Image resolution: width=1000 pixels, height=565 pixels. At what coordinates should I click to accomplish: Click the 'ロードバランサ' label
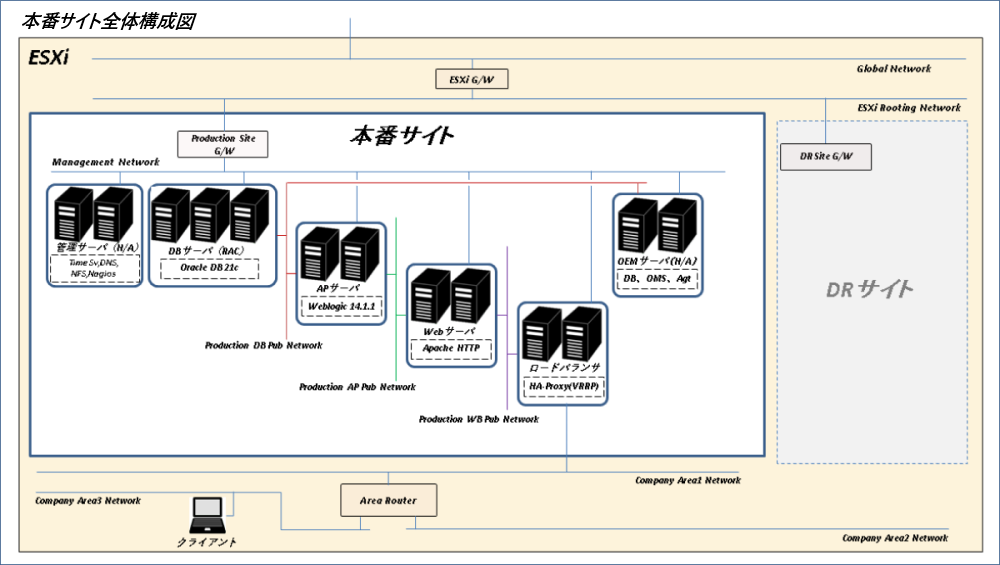tap(564, 368)
